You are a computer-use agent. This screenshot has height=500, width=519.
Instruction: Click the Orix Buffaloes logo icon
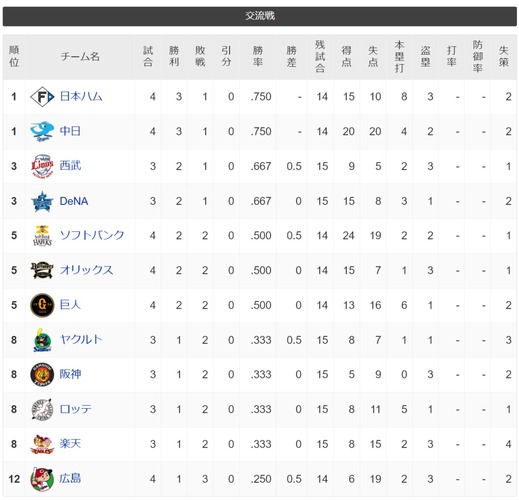[x=42, y=270]
